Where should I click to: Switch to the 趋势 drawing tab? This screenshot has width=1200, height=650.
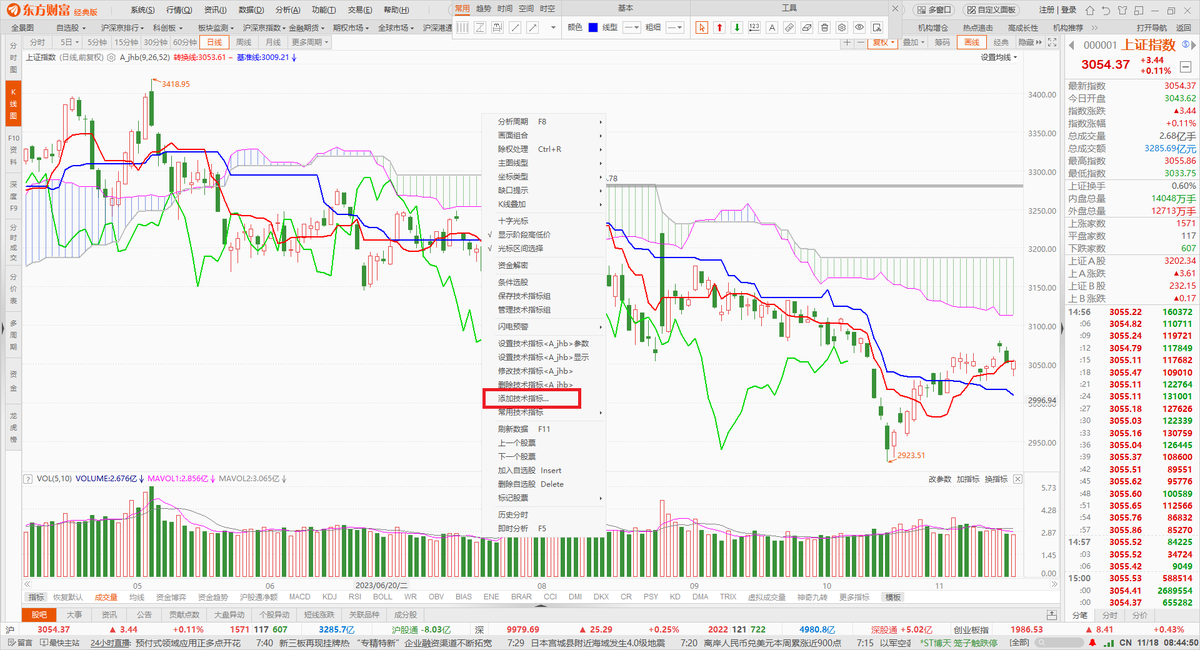[483, 8]
